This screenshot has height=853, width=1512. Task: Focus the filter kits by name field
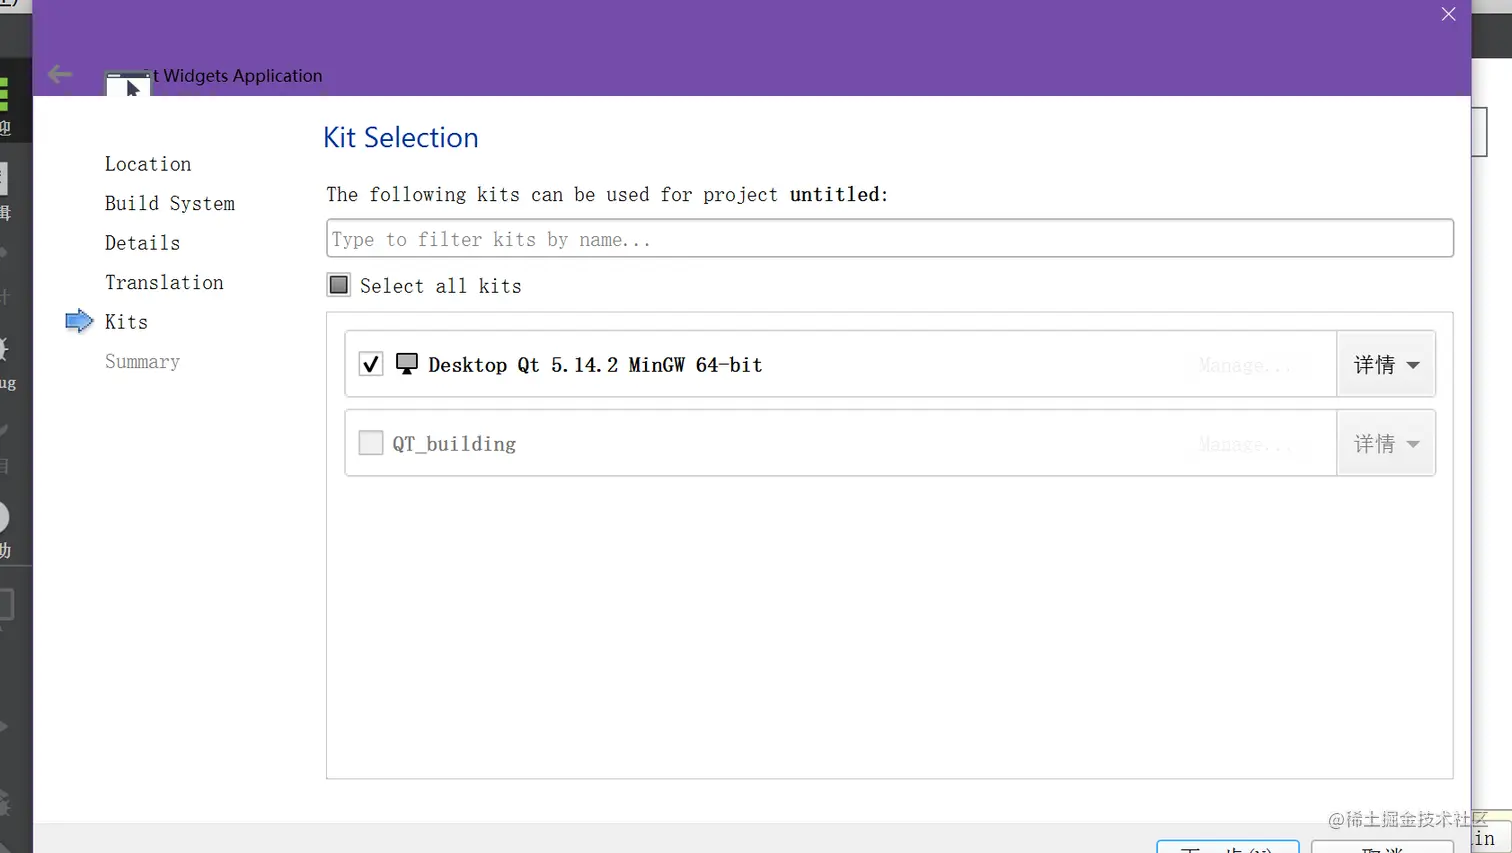click(x=889, y=239)
